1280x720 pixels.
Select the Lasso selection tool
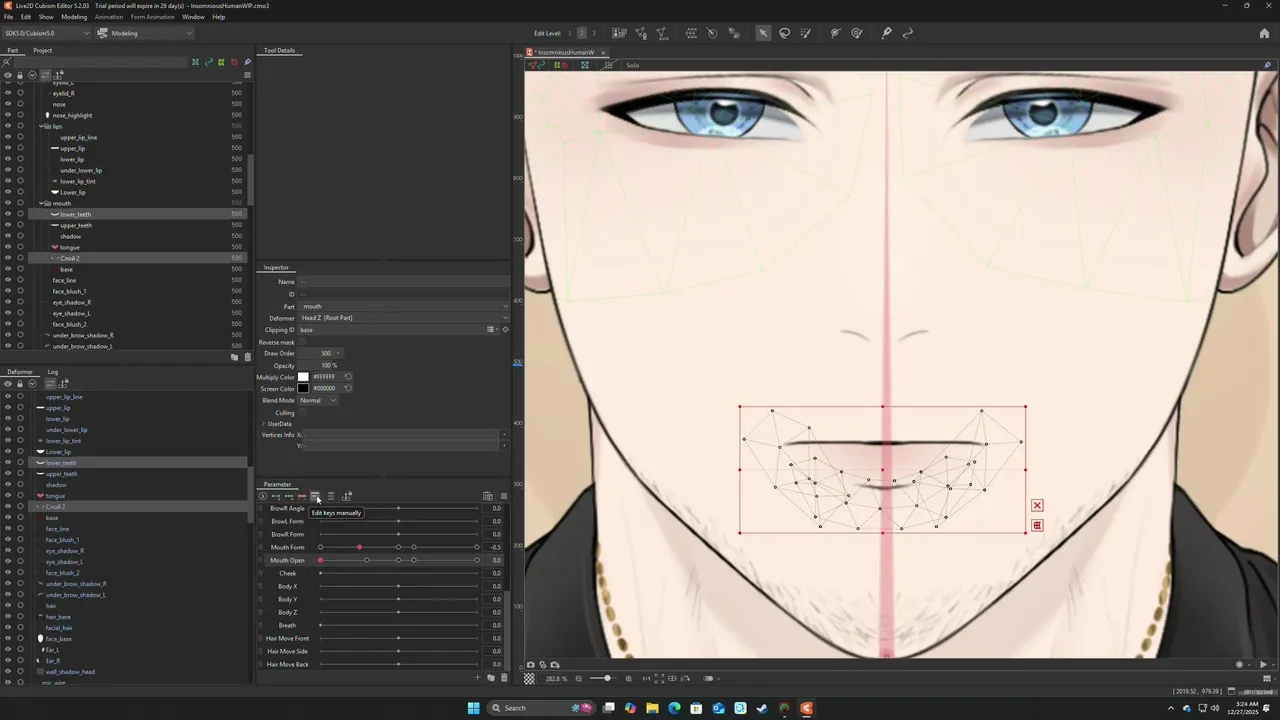click(x=785, y=33)
